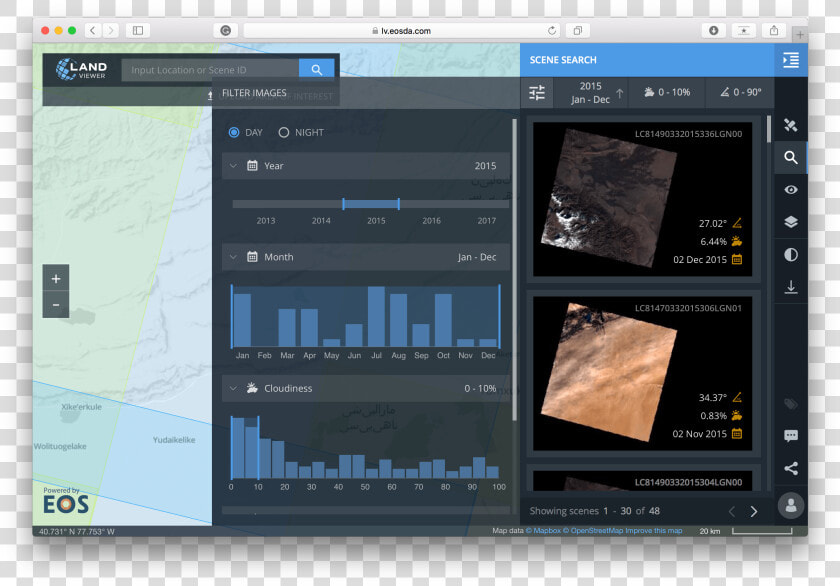
Task: Open the layers stack icon
Action: click(x=791, y=222)
